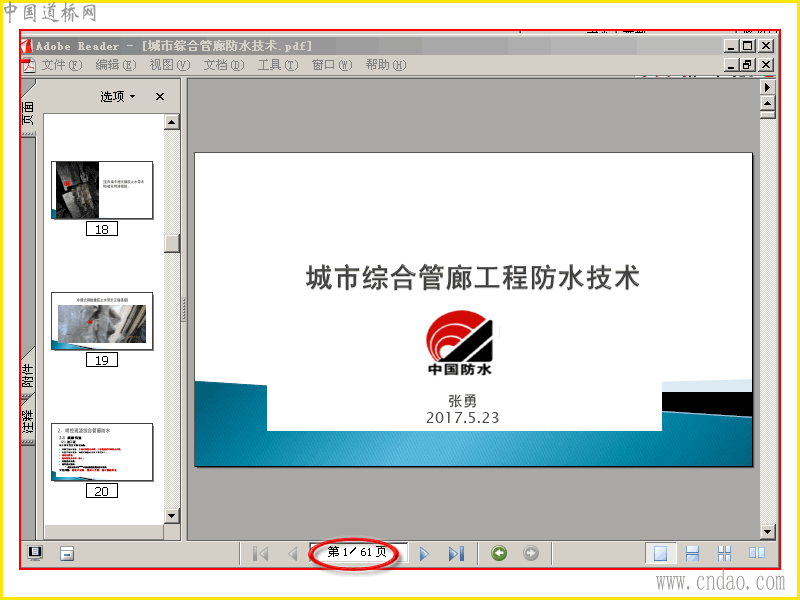800x600 pixels.
Task: Go to previous page arrow
Action: tap(293, 554)
